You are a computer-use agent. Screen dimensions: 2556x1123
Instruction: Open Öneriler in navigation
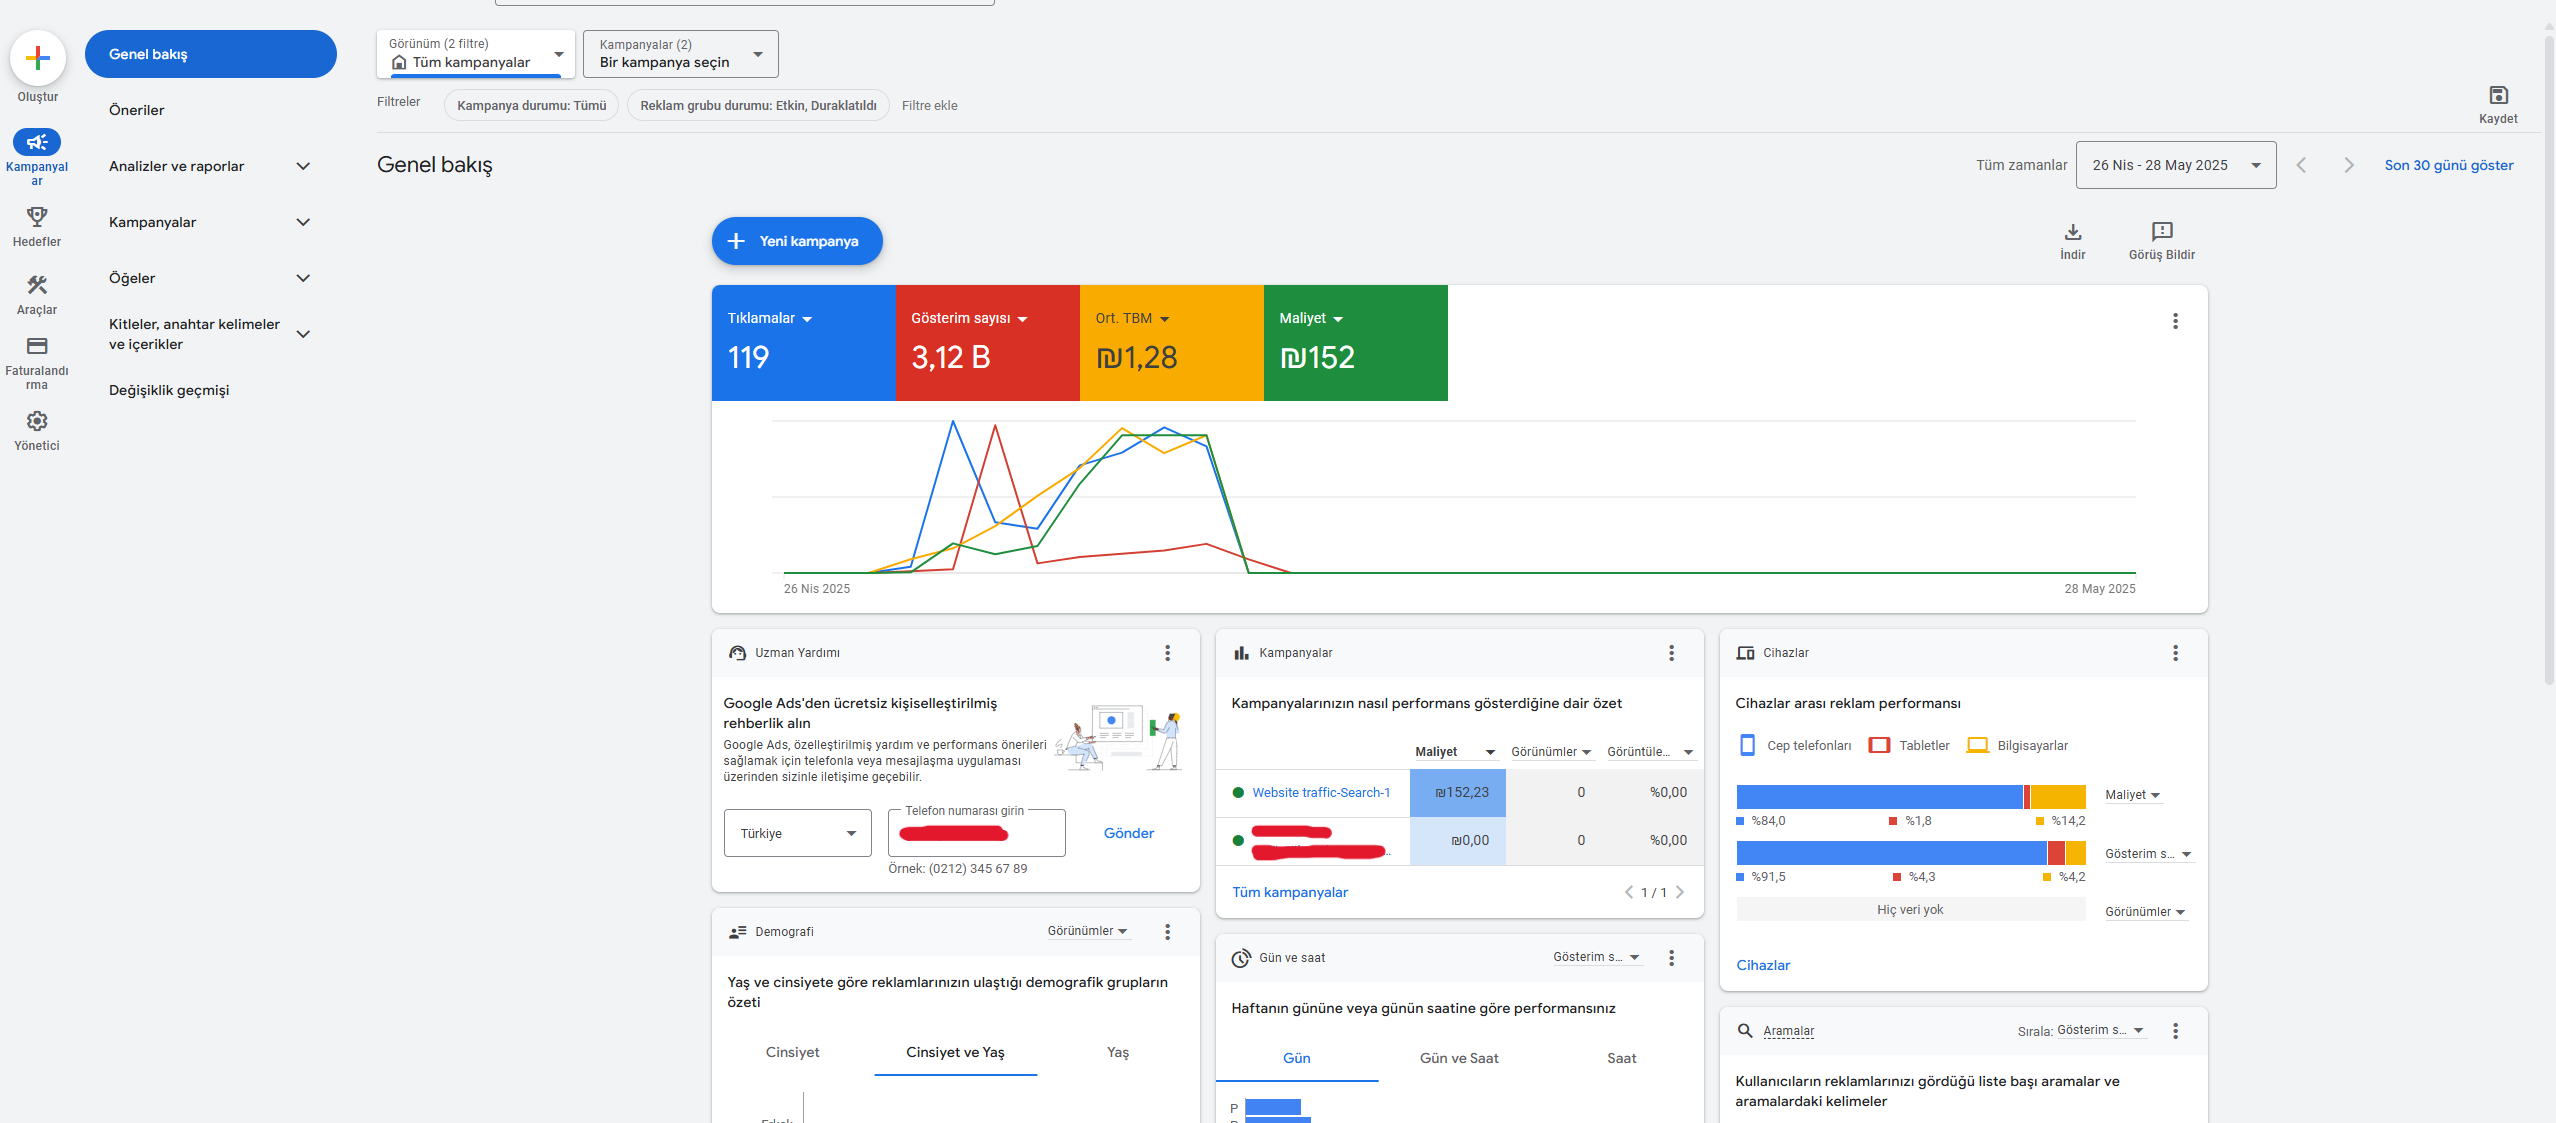137,110
